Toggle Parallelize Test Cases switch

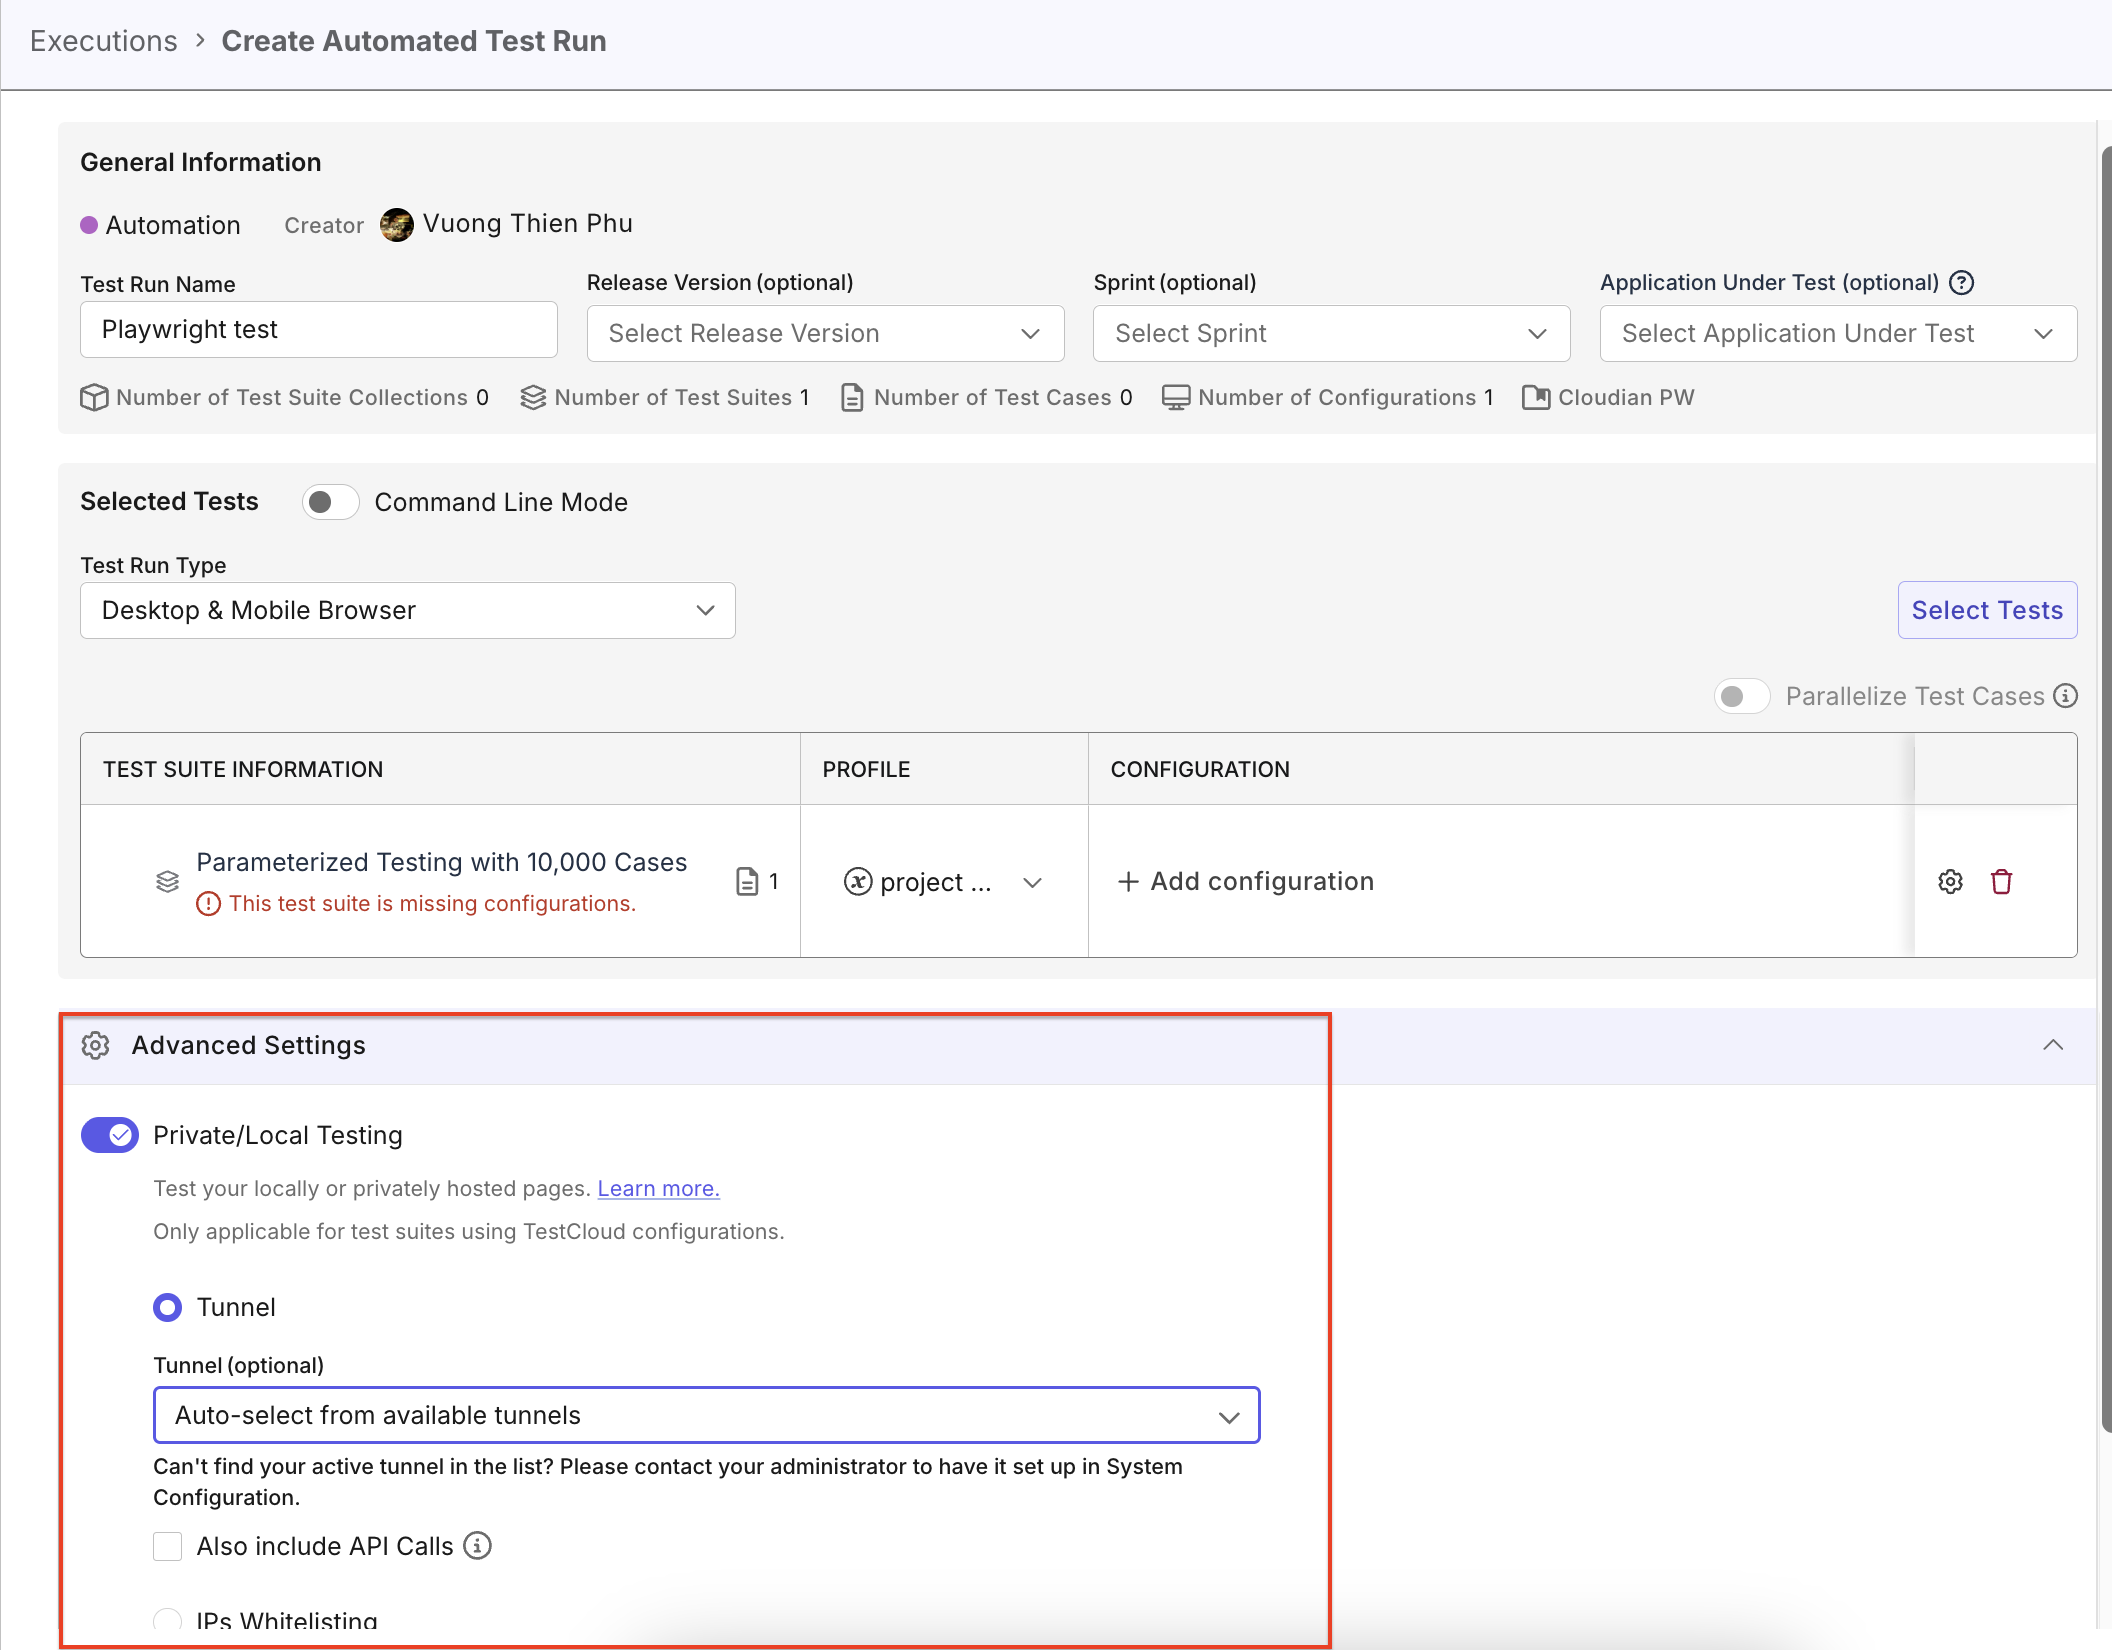coord(1742,696)
